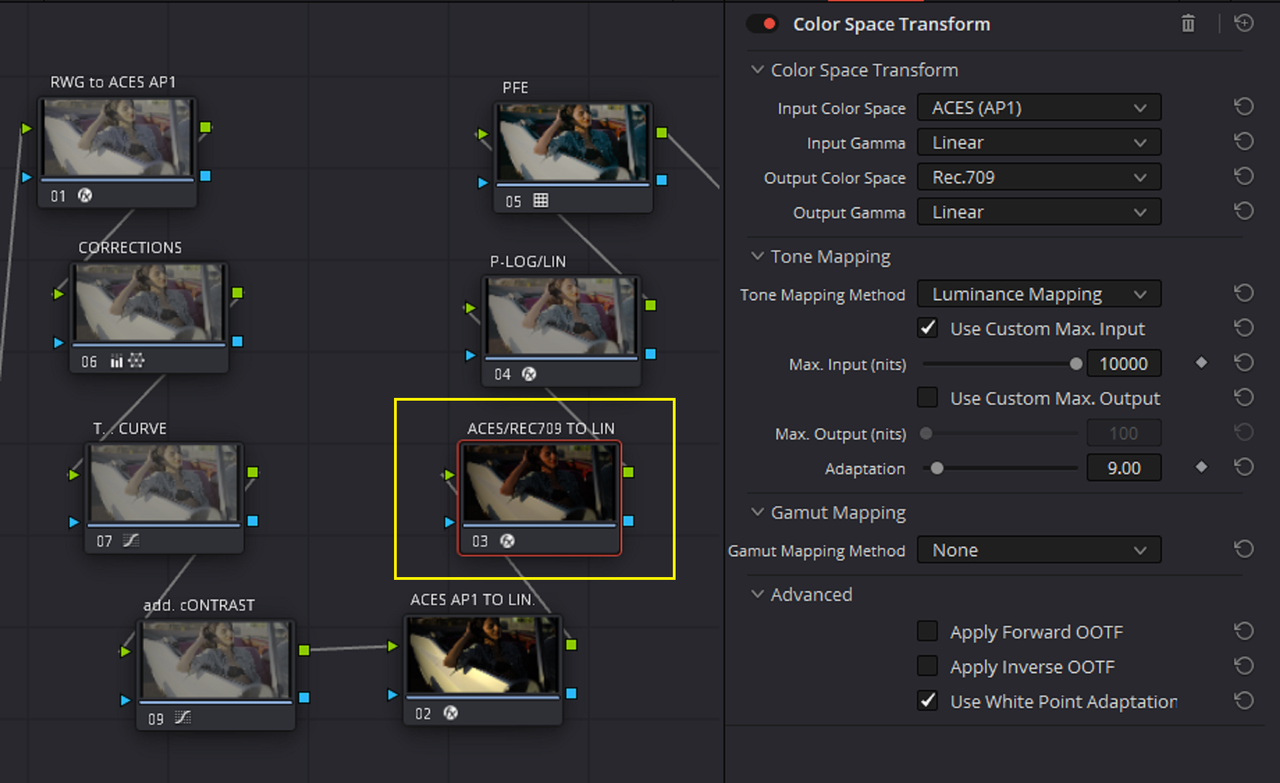Image resolution: width=1280 pixels, height=783 pixels.
Task: Click the grid icon on node 05
Action: coord(541,201)
